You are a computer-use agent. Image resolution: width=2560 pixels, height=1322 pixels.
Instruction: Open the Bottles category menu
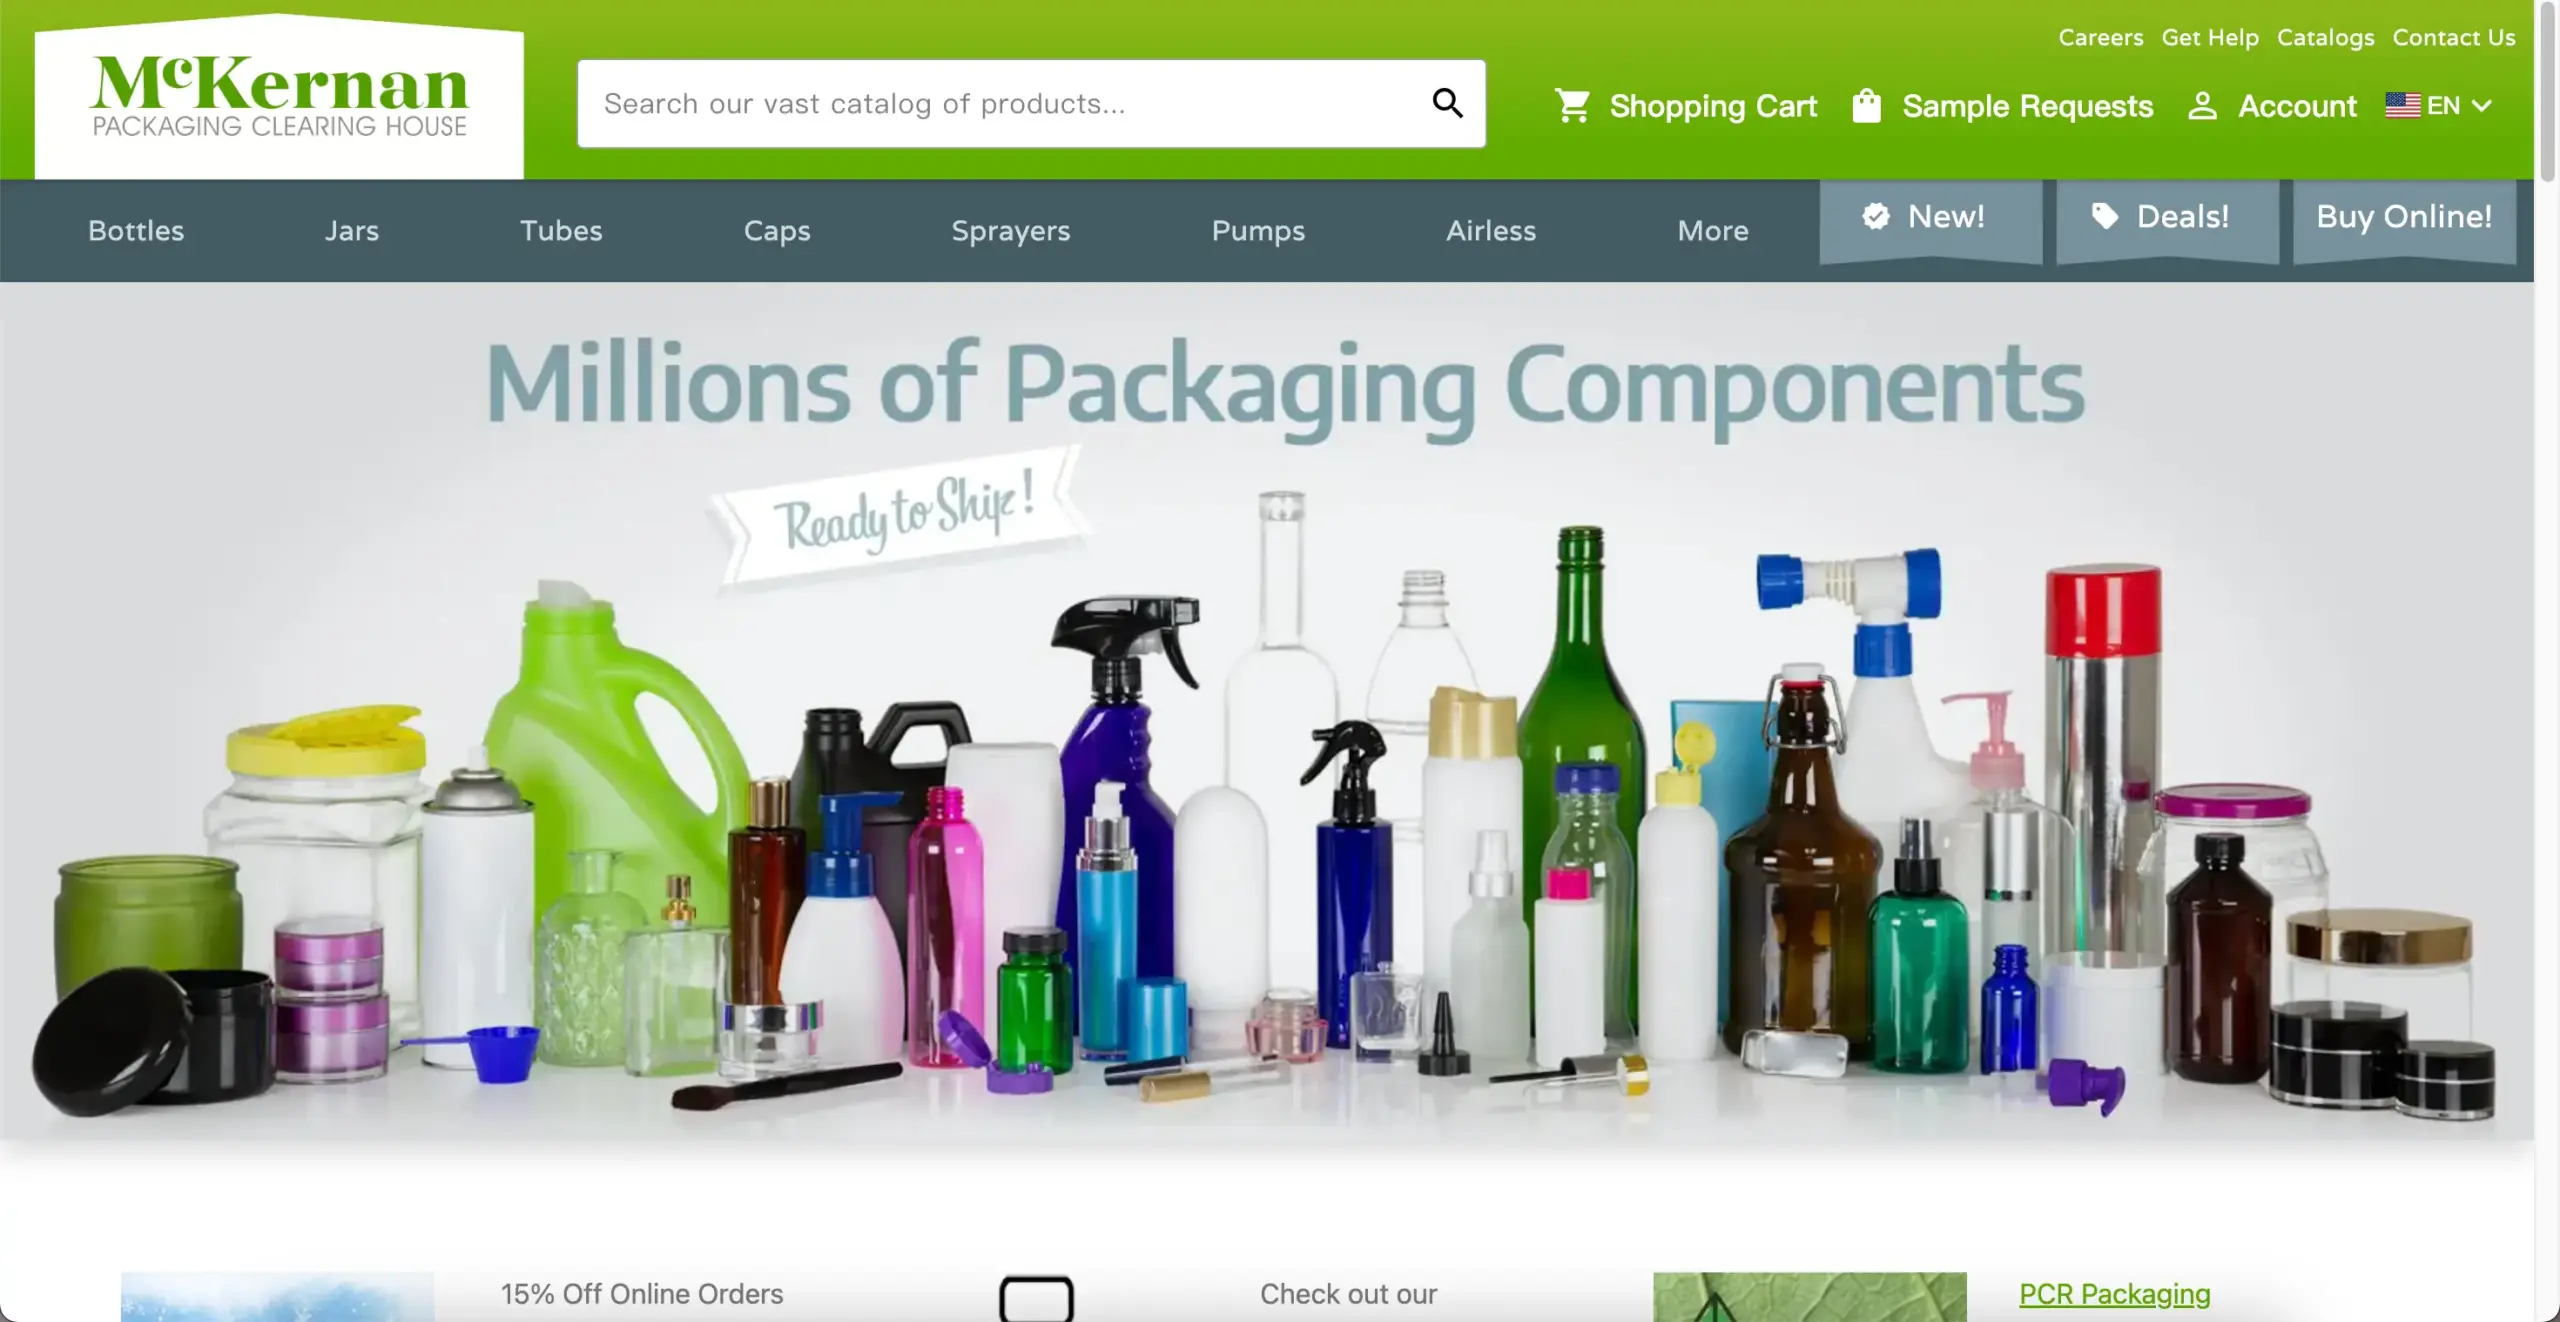coord(136,231)
